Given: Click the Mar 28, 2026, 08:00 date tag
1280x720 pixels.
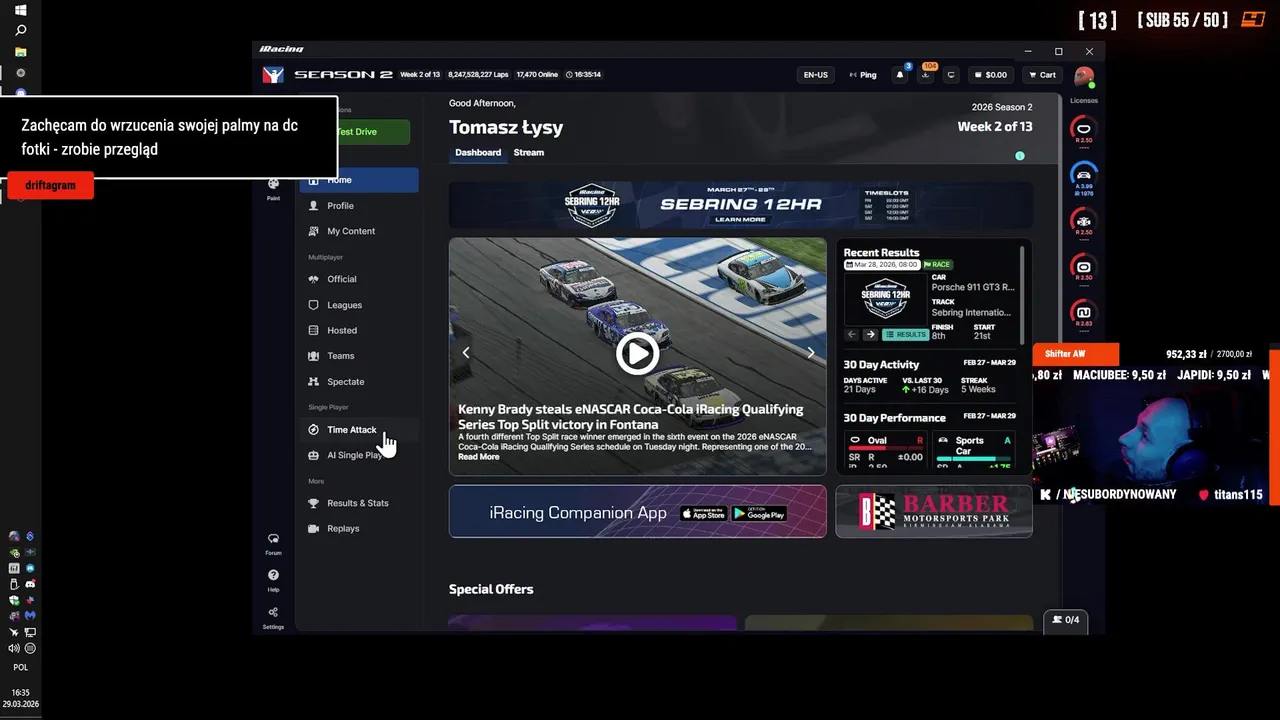Looking at the screenshot, I should (883, 265).
